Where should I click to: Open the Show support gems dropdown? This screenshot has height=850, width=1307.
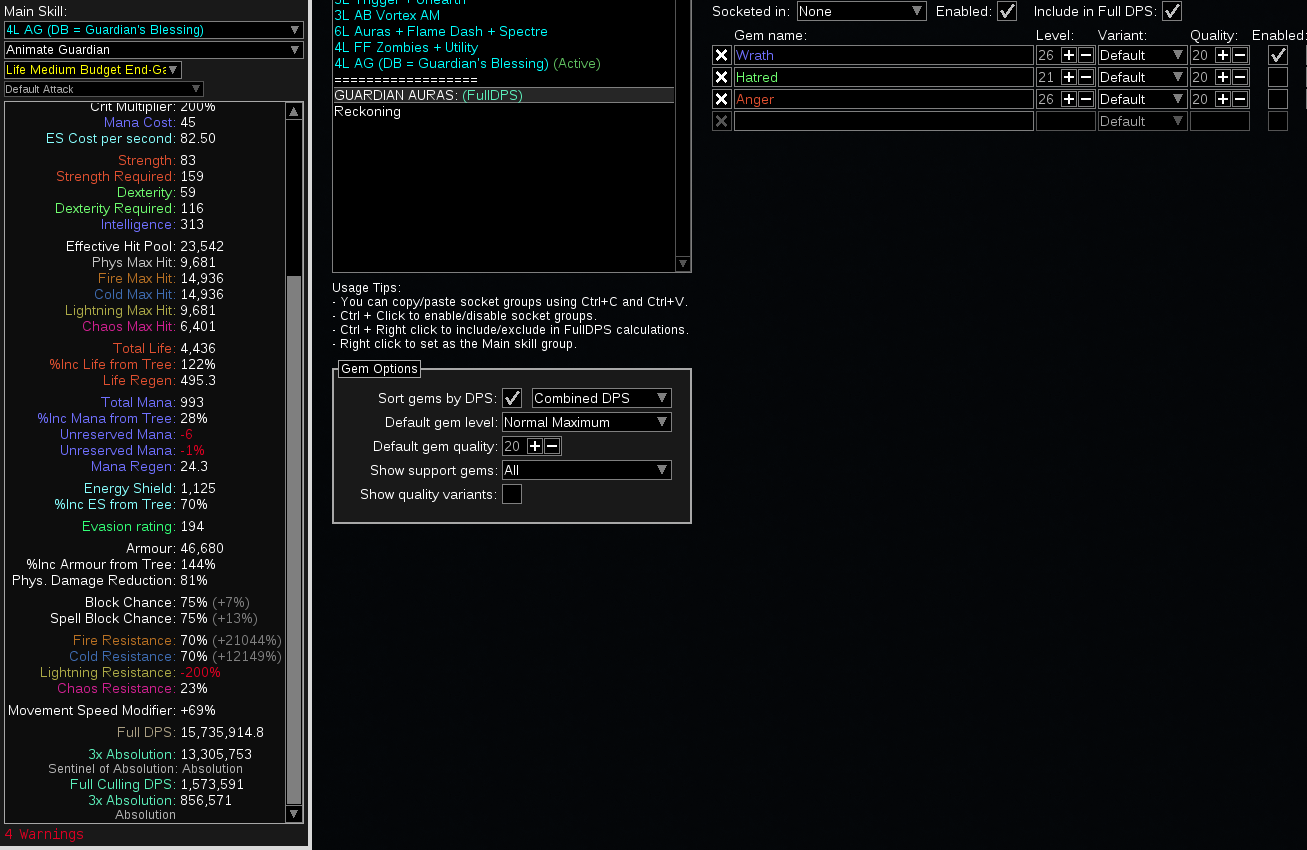[586, 469]
